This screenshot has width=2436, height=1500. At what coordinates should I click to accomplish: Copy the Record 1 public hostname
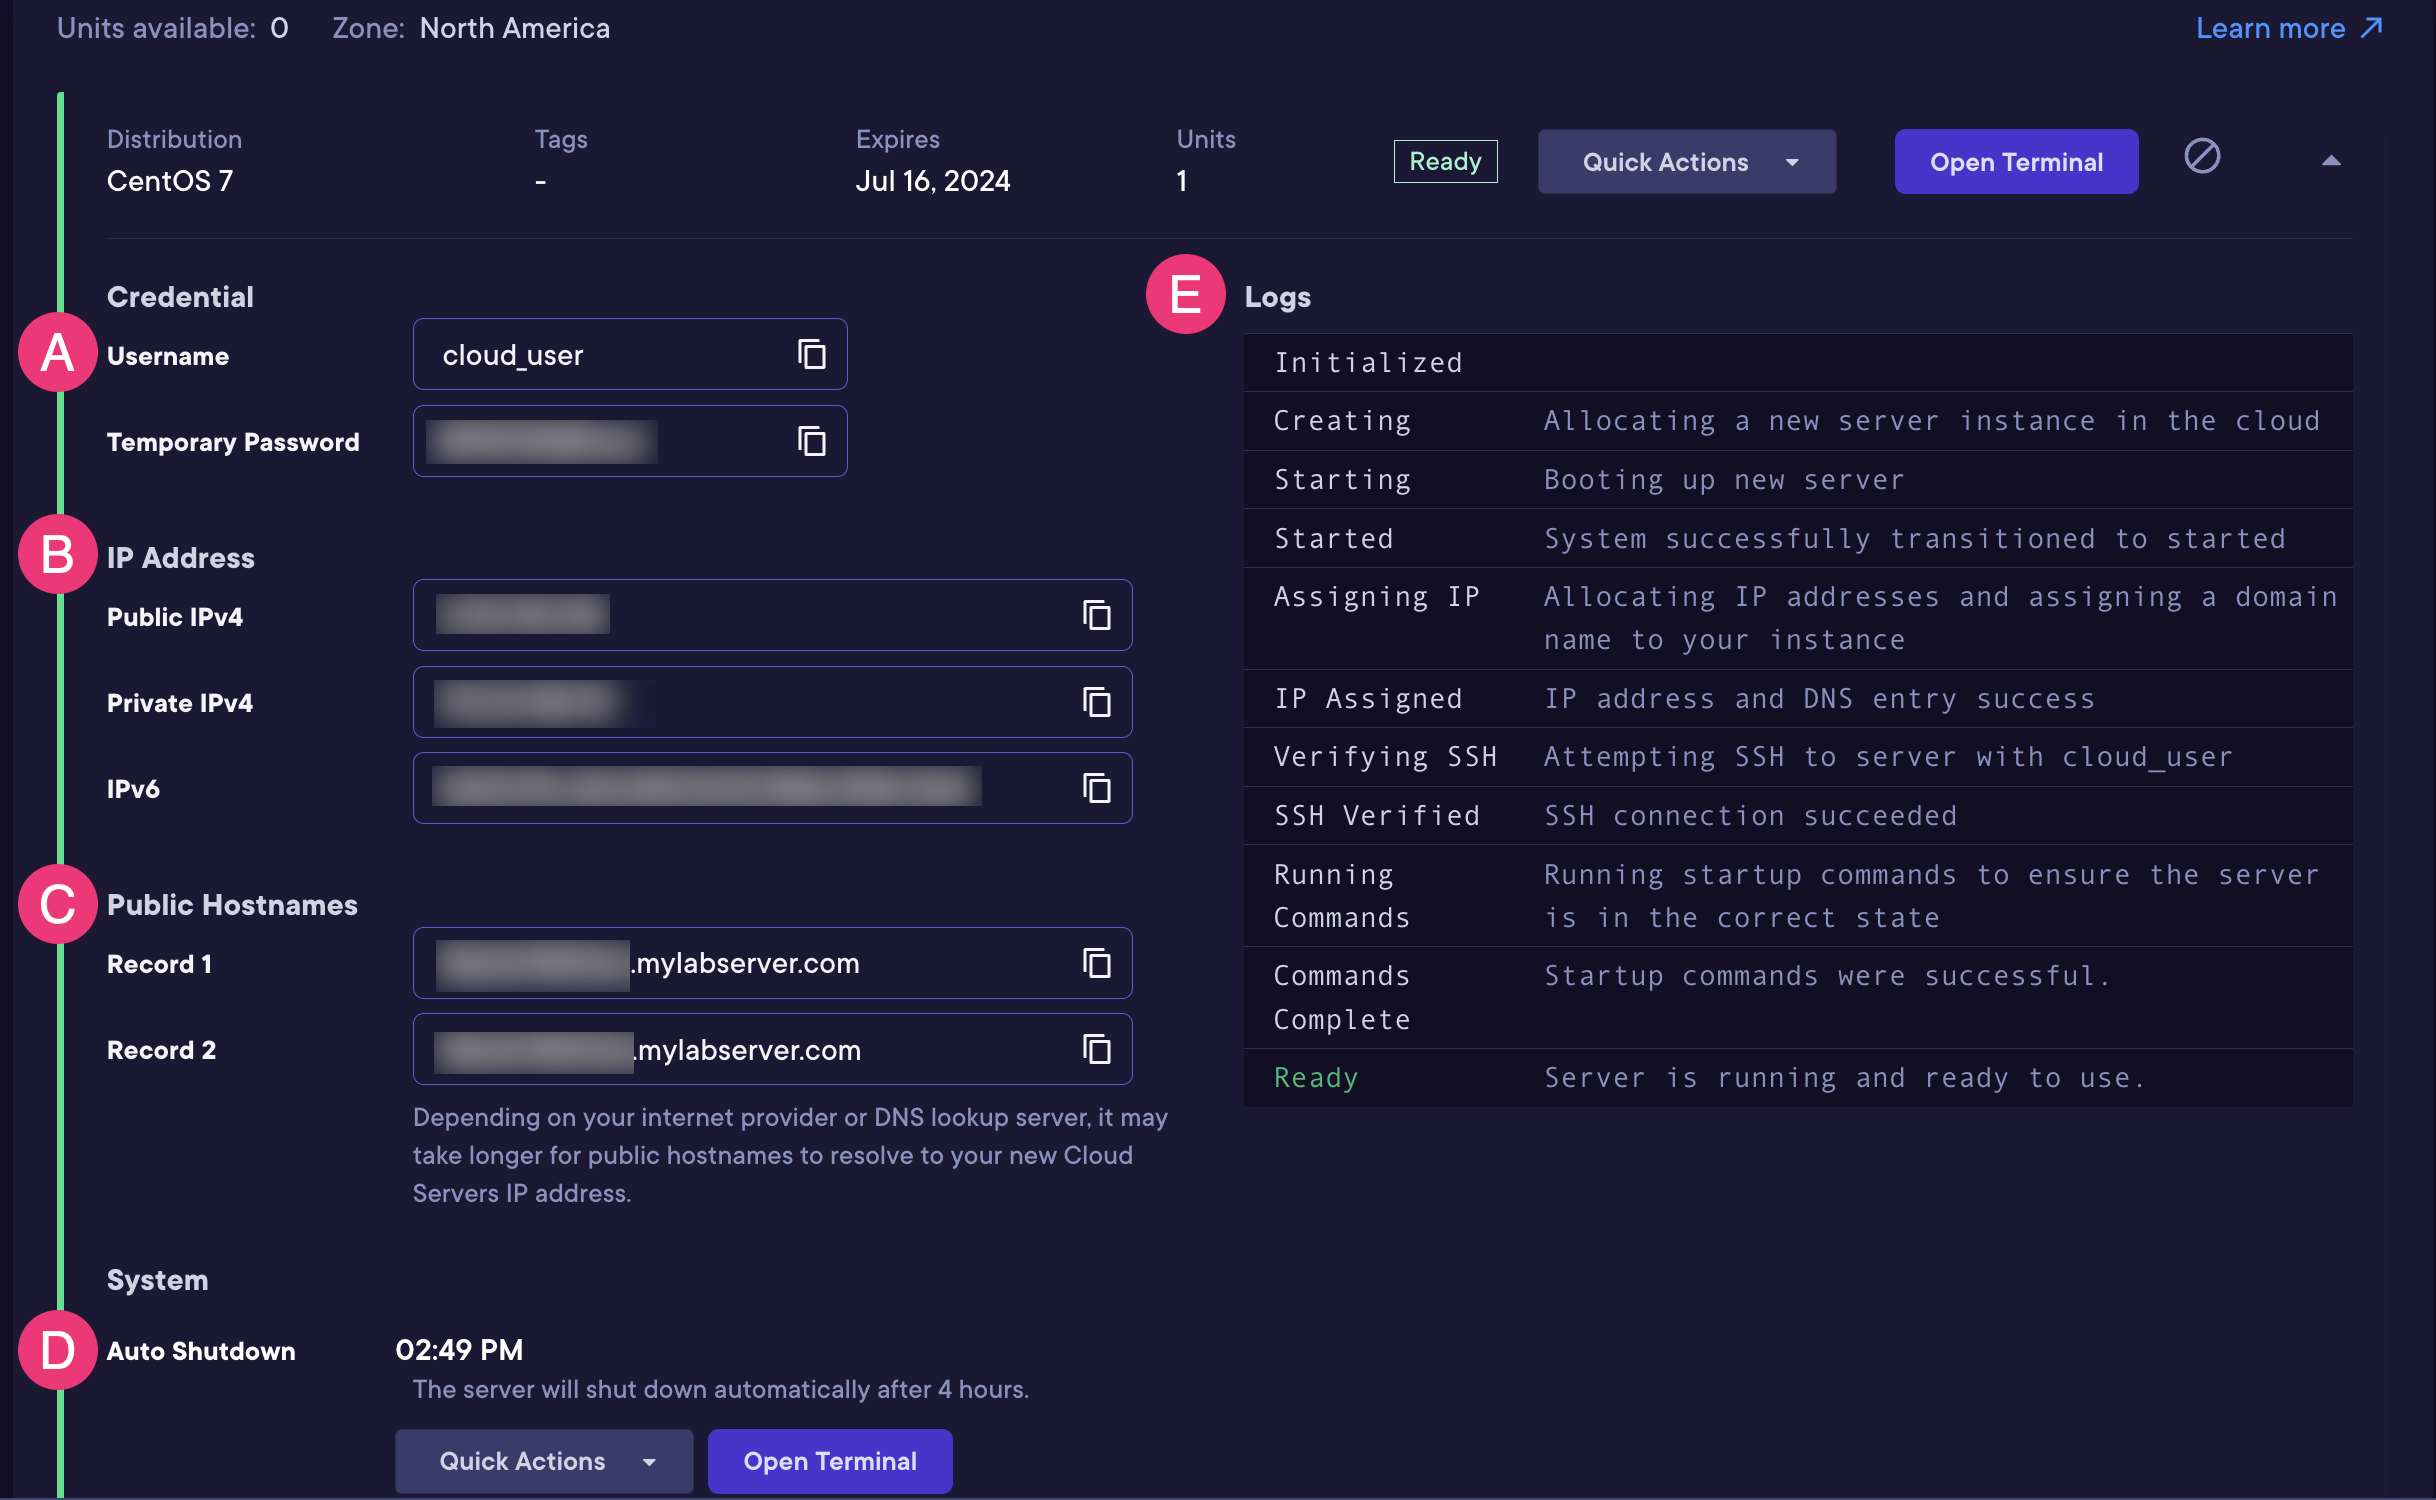point(1097,963)
